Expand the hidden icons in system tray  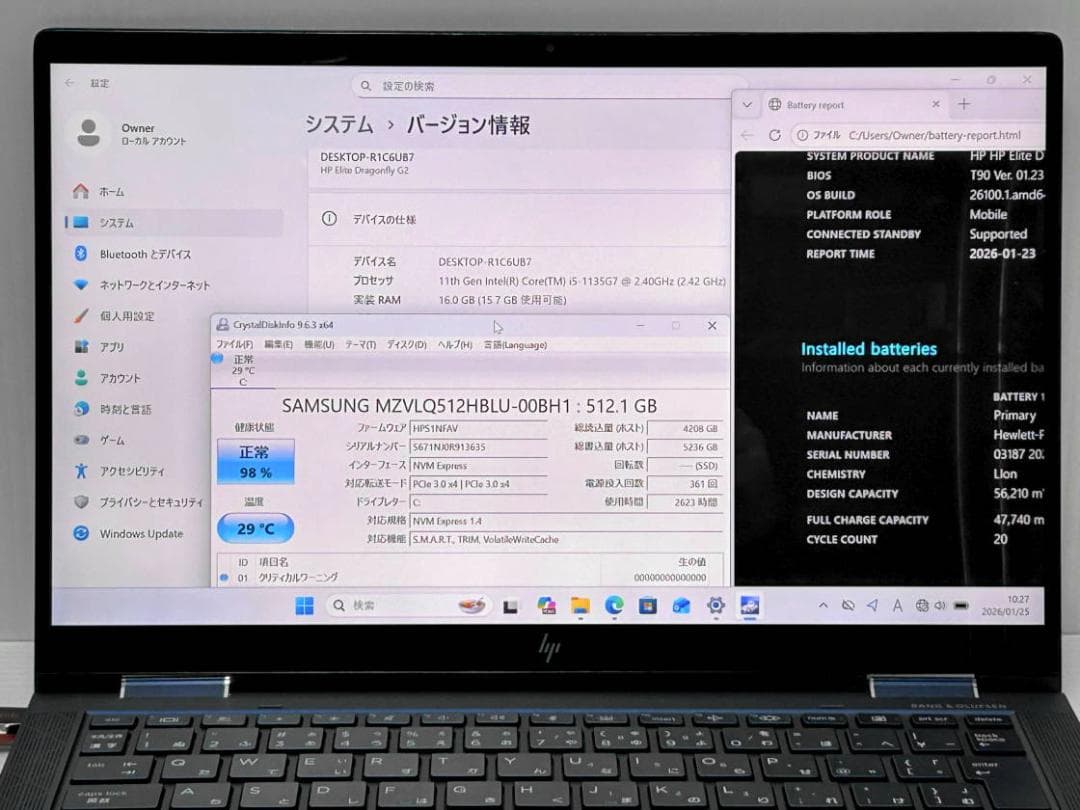click(823, 606)
